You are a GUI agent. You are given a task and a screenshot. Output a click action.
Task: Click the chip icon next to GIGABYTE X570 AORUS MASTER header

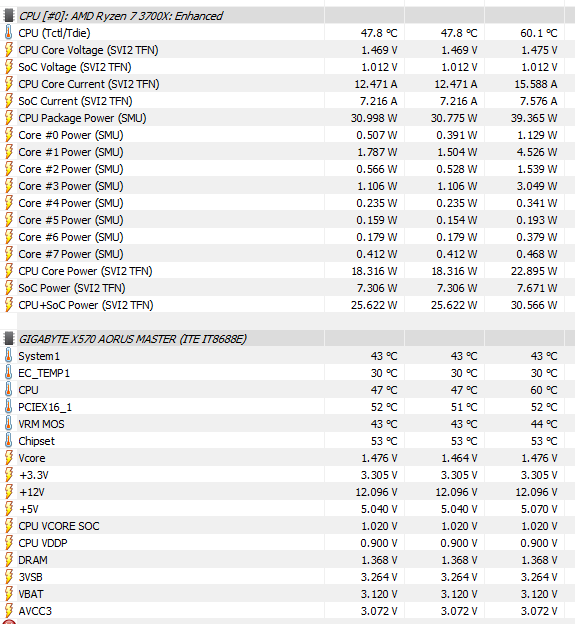tap(8, 339)
